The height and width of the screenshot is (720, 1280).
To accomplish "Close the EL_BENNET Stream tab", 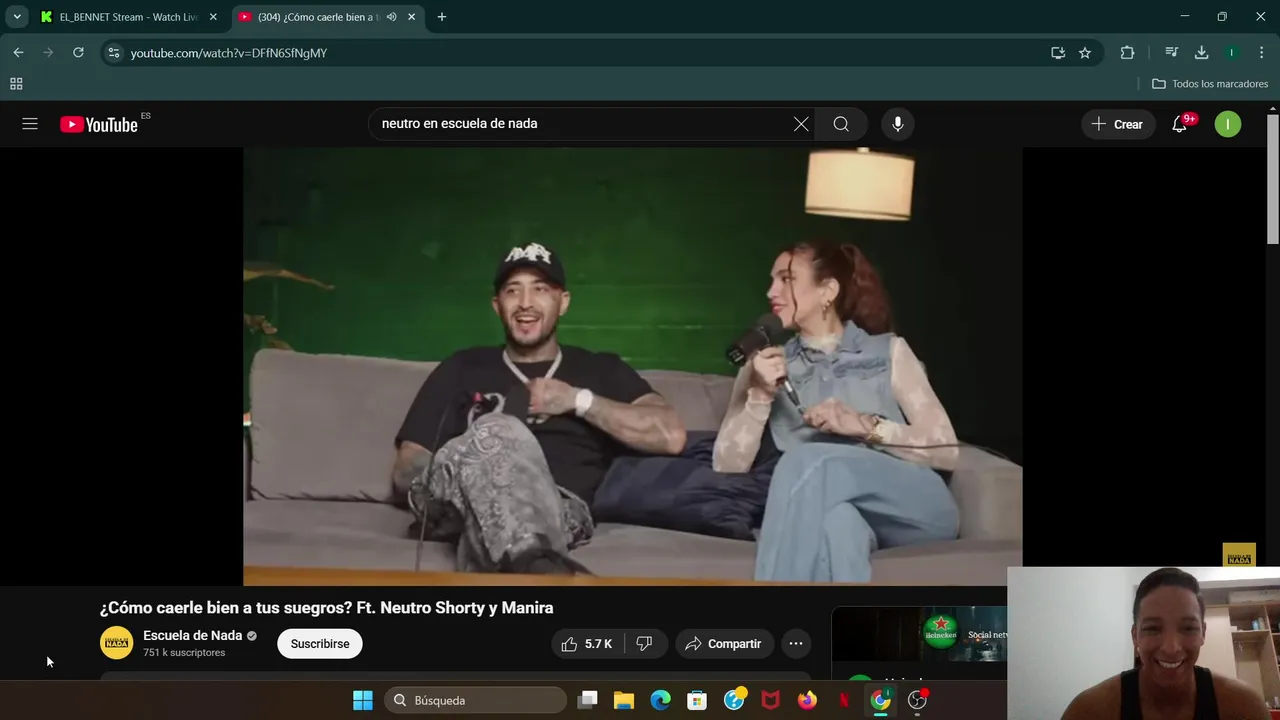I will 213,17.
